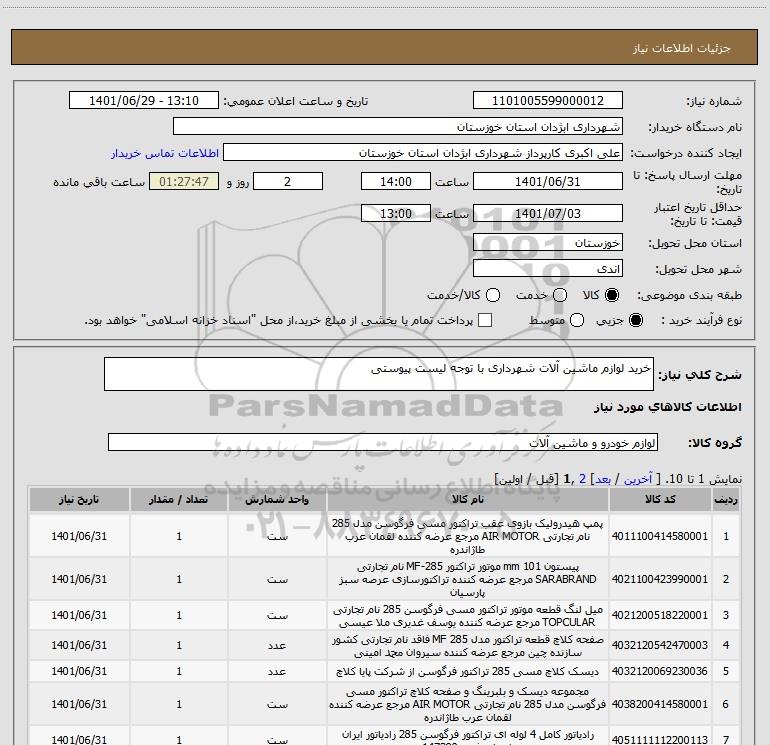Go to the بعد page link

[x=603, y=479]
